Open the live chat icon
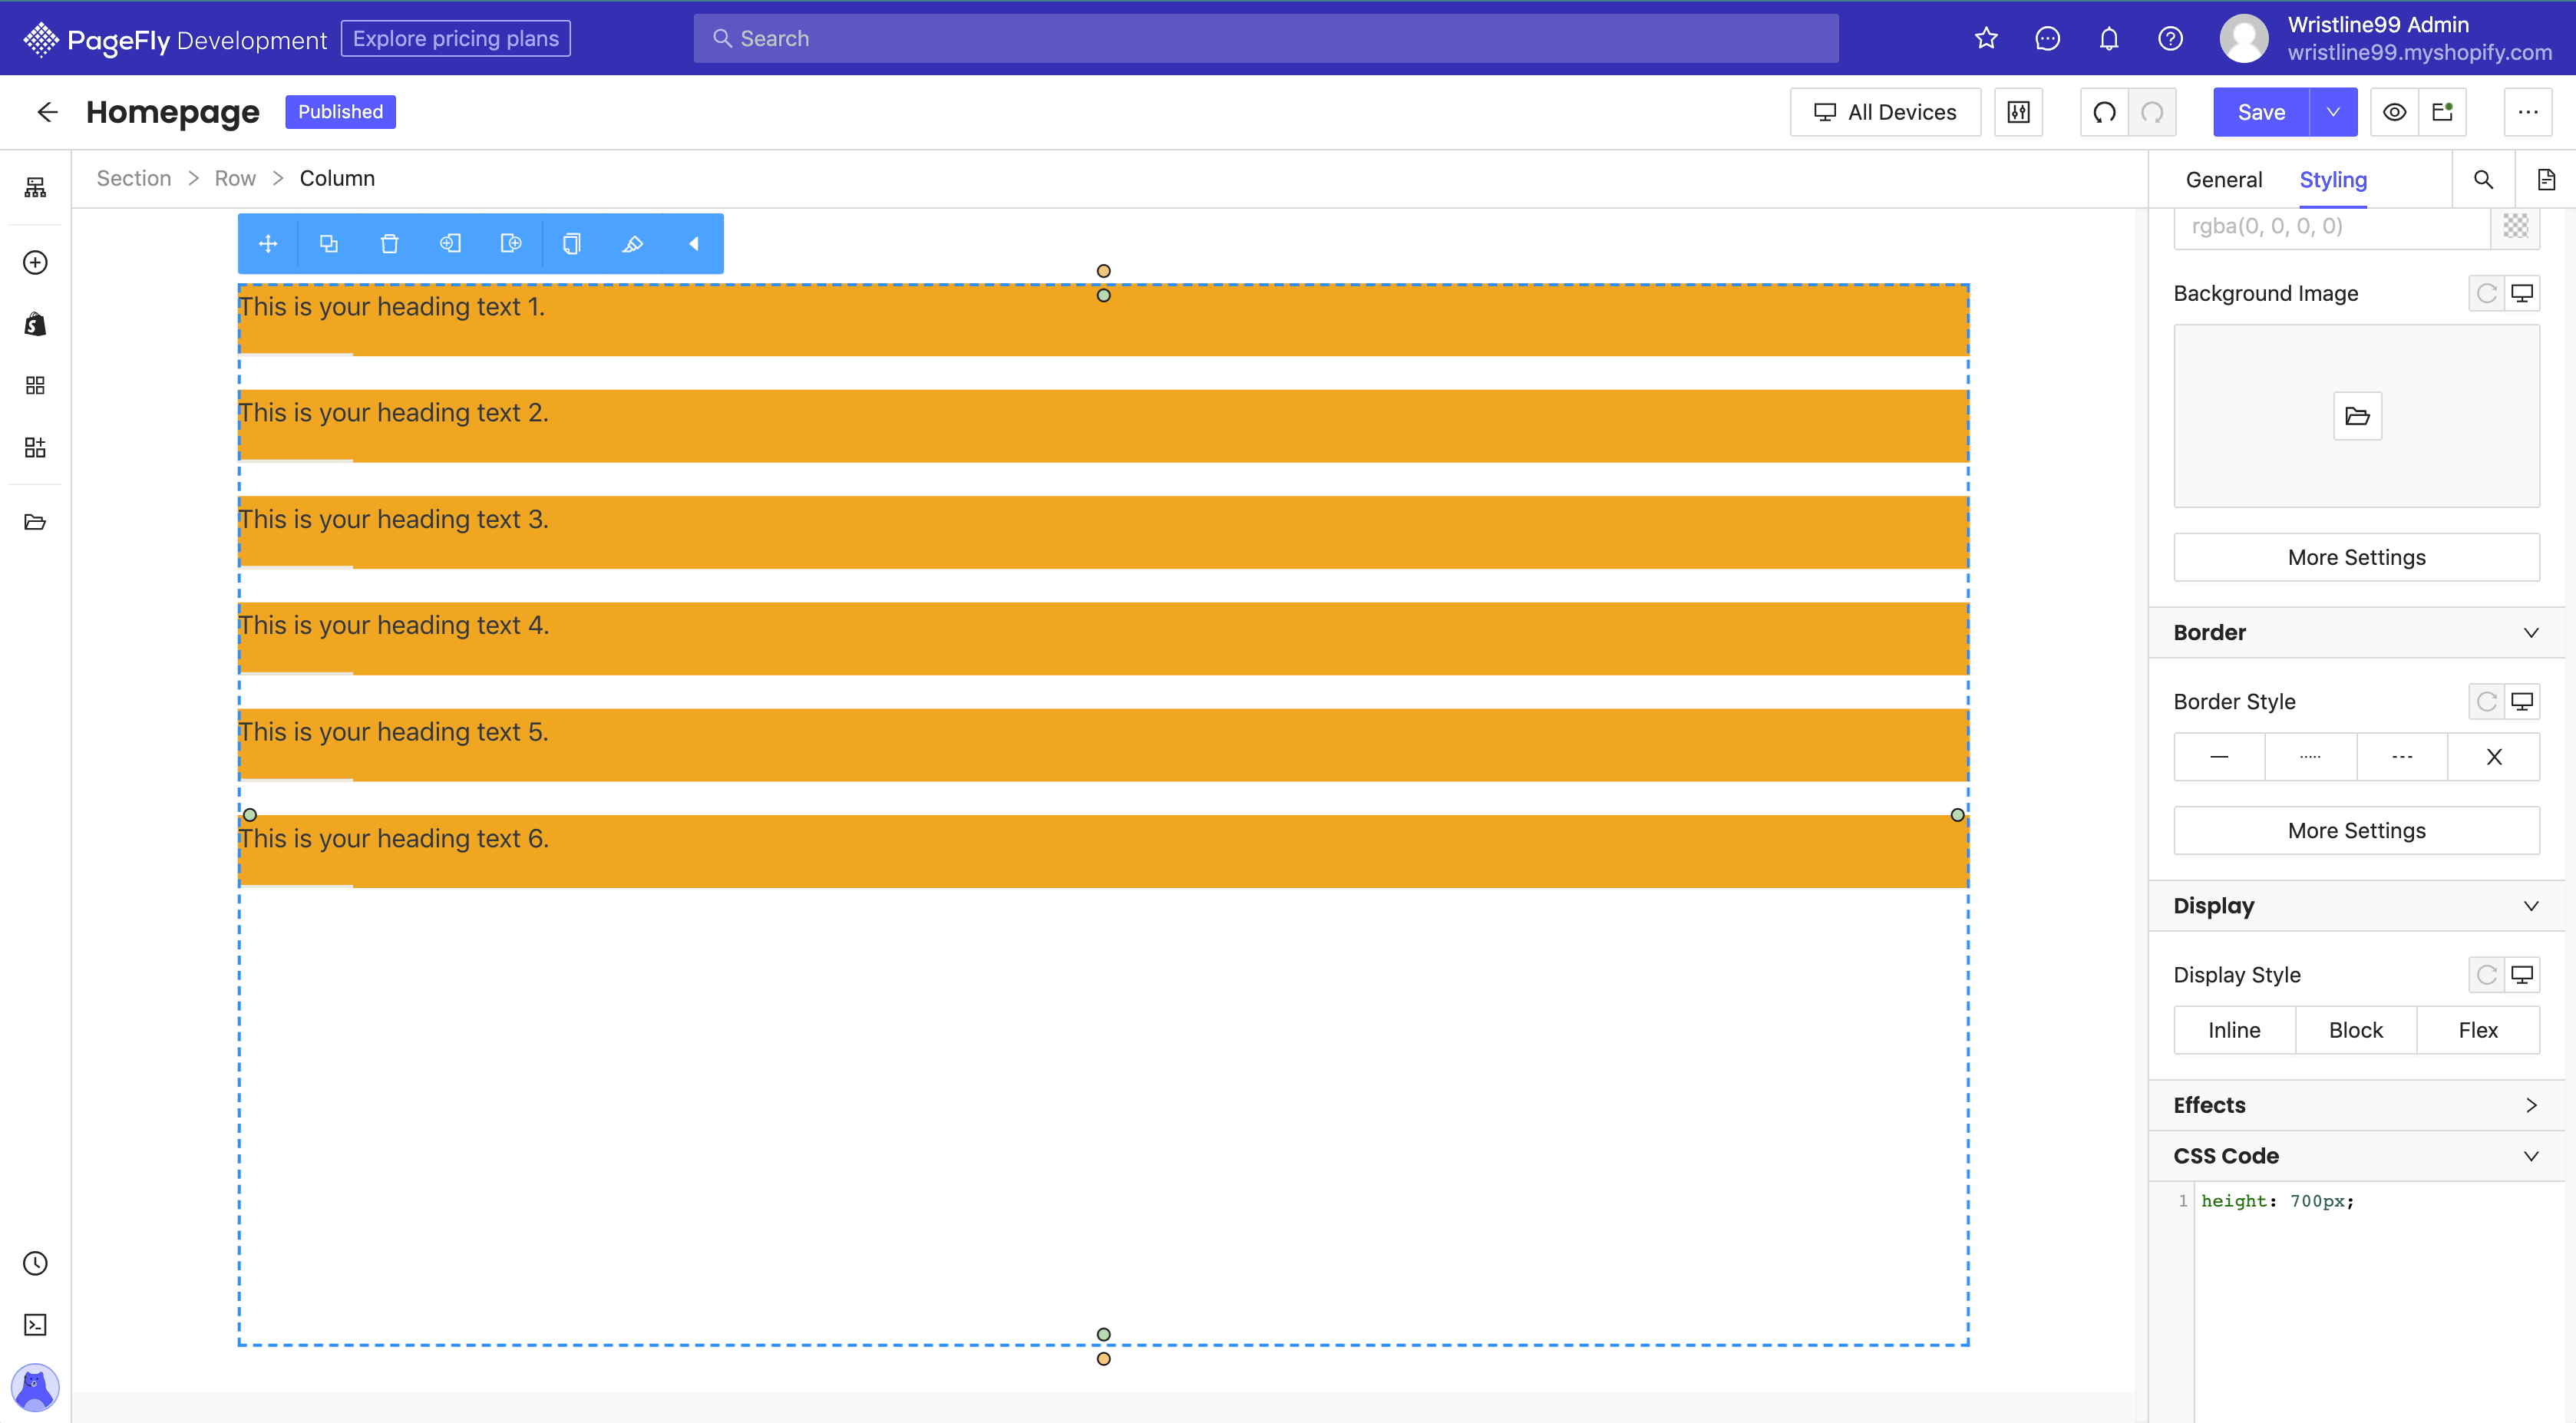Screen dimensions: 2576x1423 tap(2047, 38)
